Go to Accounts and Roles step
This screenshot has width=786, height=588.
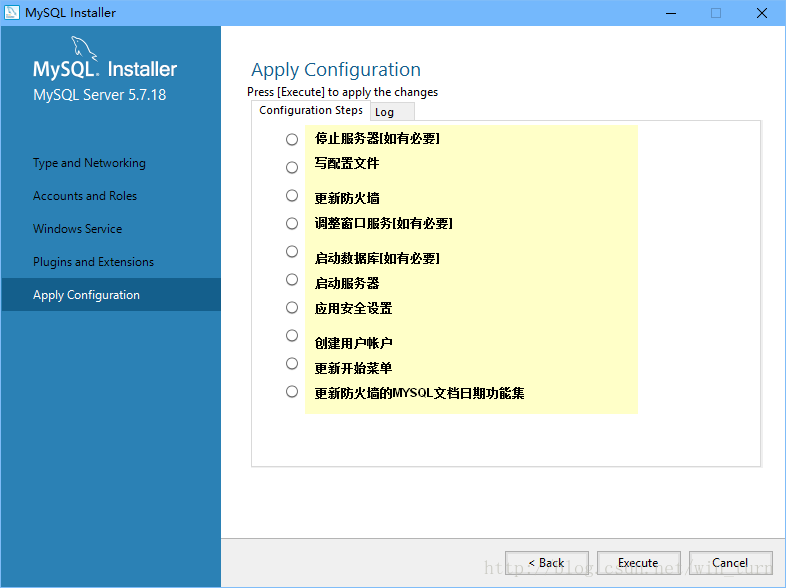[x=85, y=196]
